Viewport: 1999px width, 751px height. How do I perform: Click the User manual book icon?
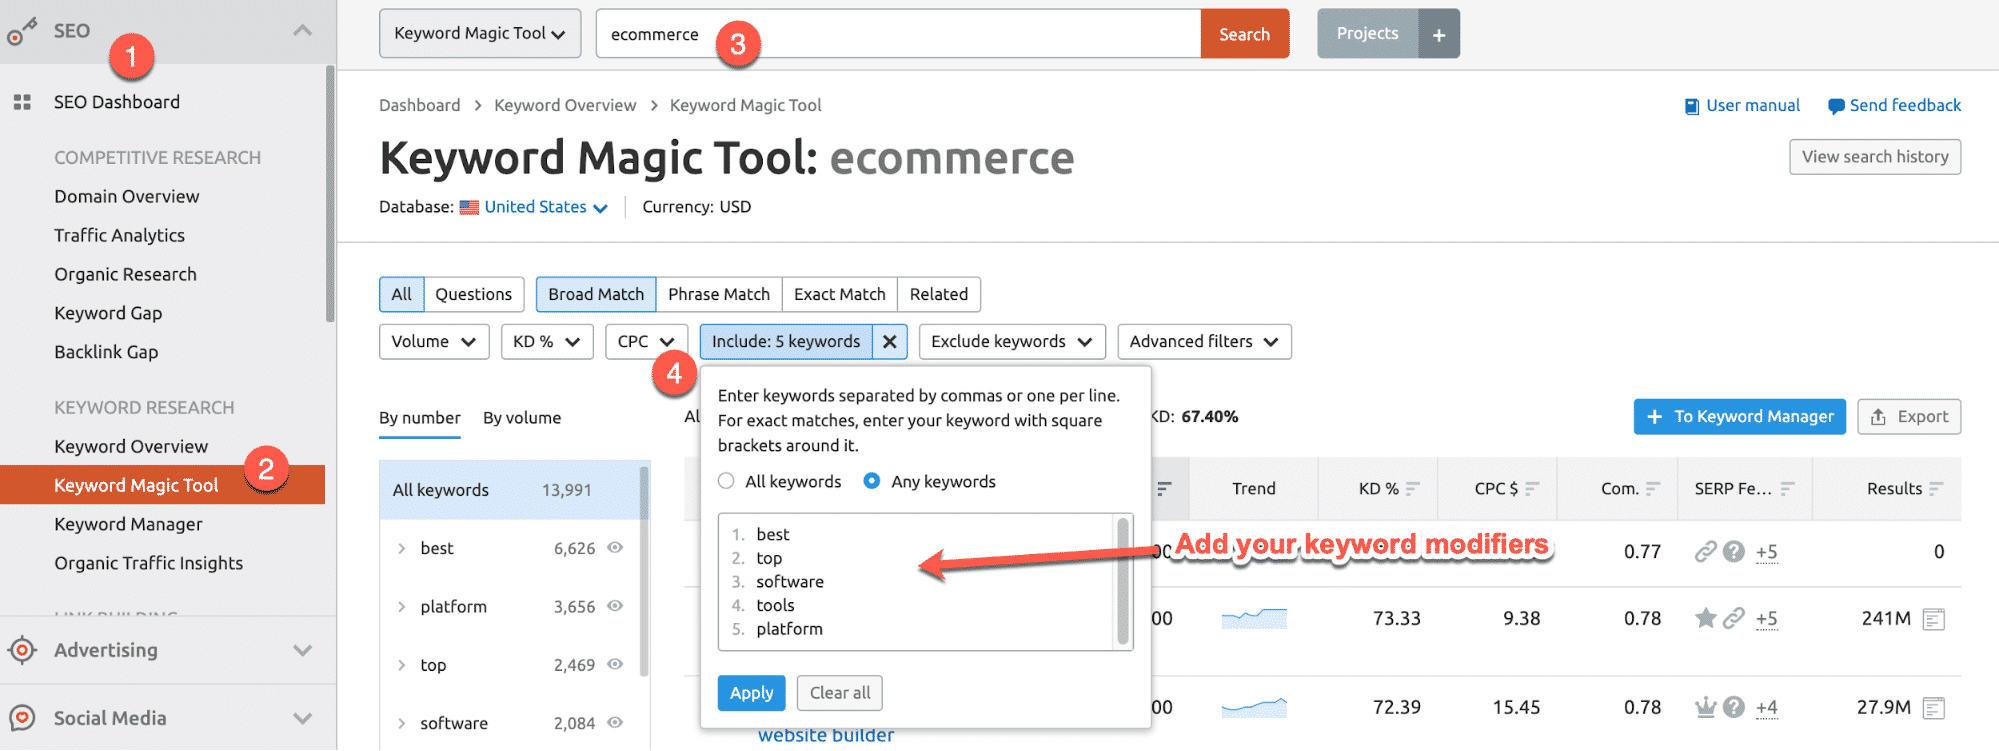pos(1691,106)
